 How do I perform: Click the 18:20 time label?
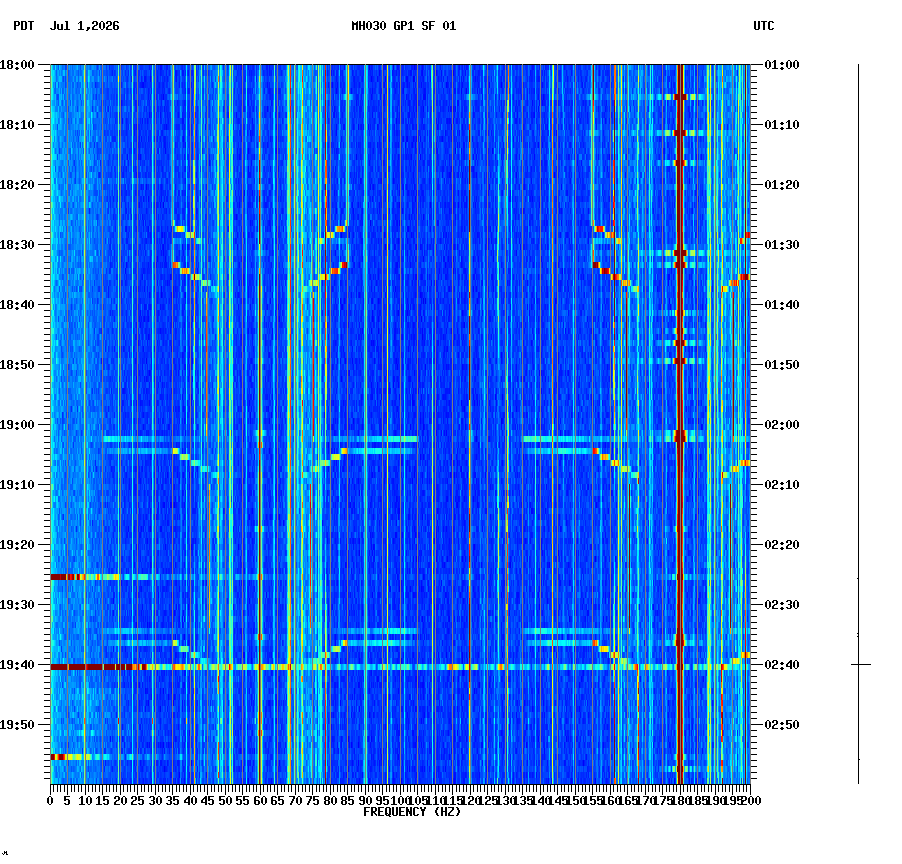click(x=17, y=185)
